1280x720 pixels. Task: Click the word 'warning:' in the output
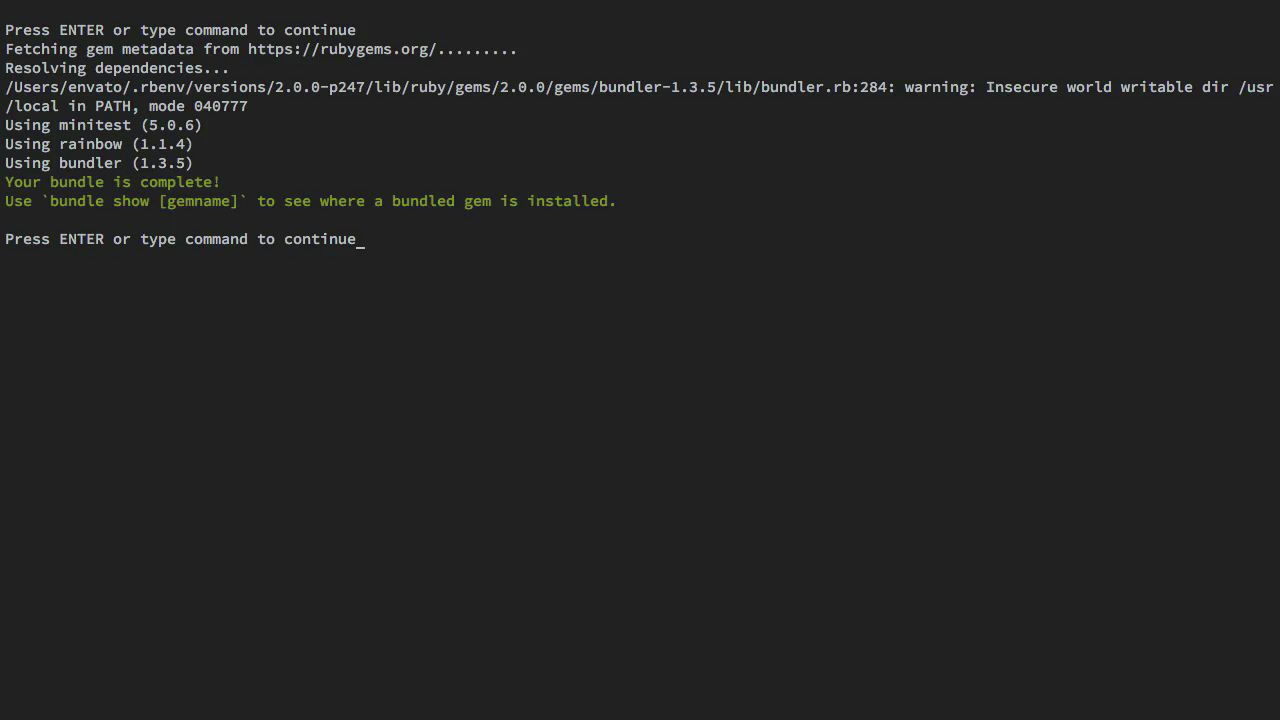point(940,87)
